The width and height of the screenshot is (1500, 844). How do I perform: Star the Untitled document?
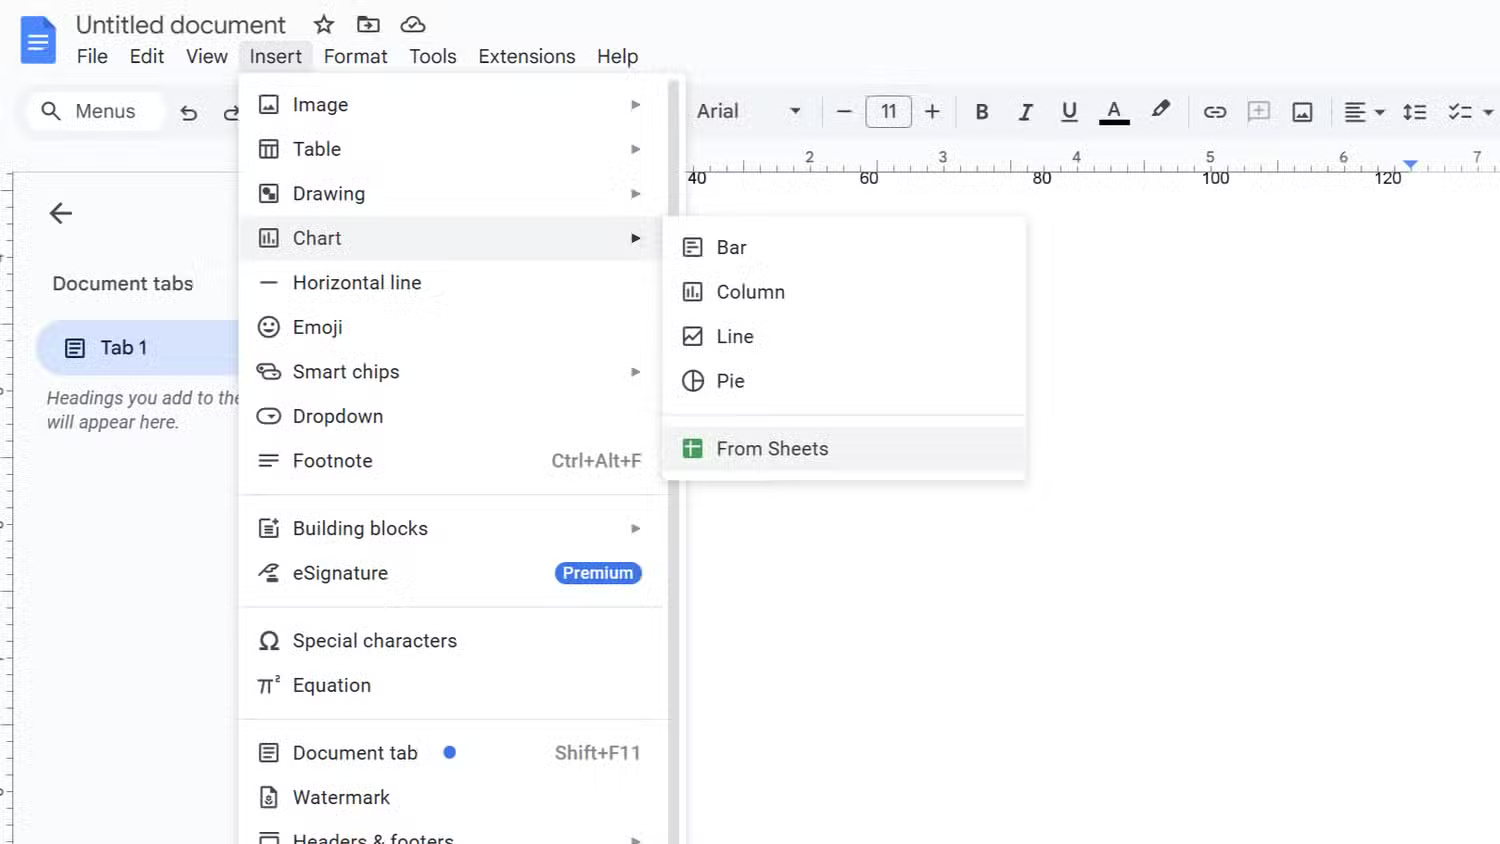(x=324, y=24)
